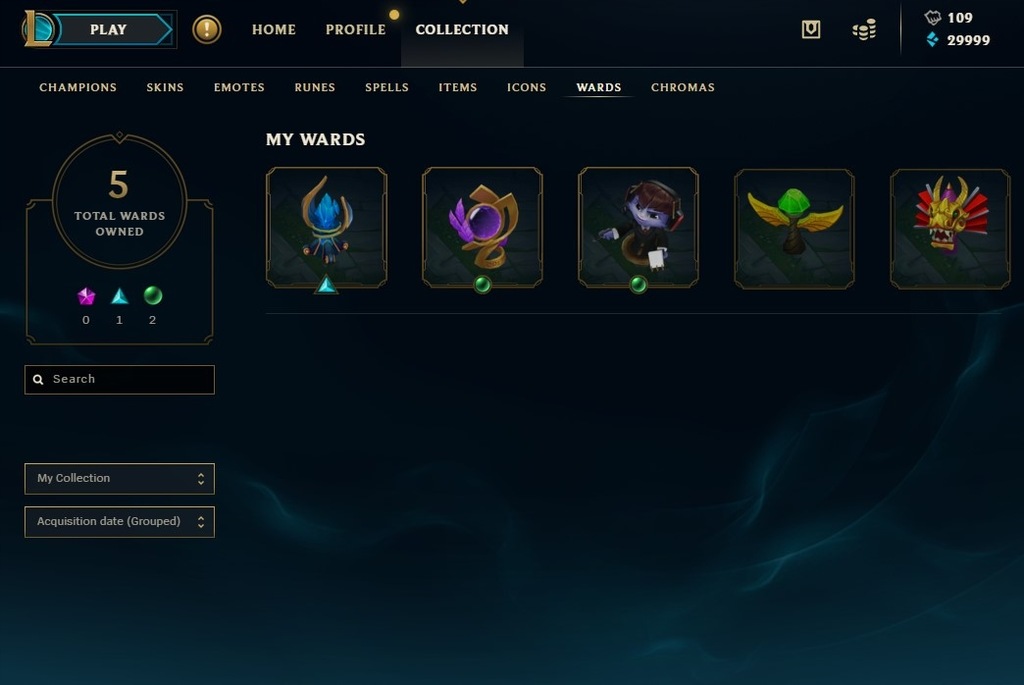
Task: Open the Skins tab
Action: point(165,88)
